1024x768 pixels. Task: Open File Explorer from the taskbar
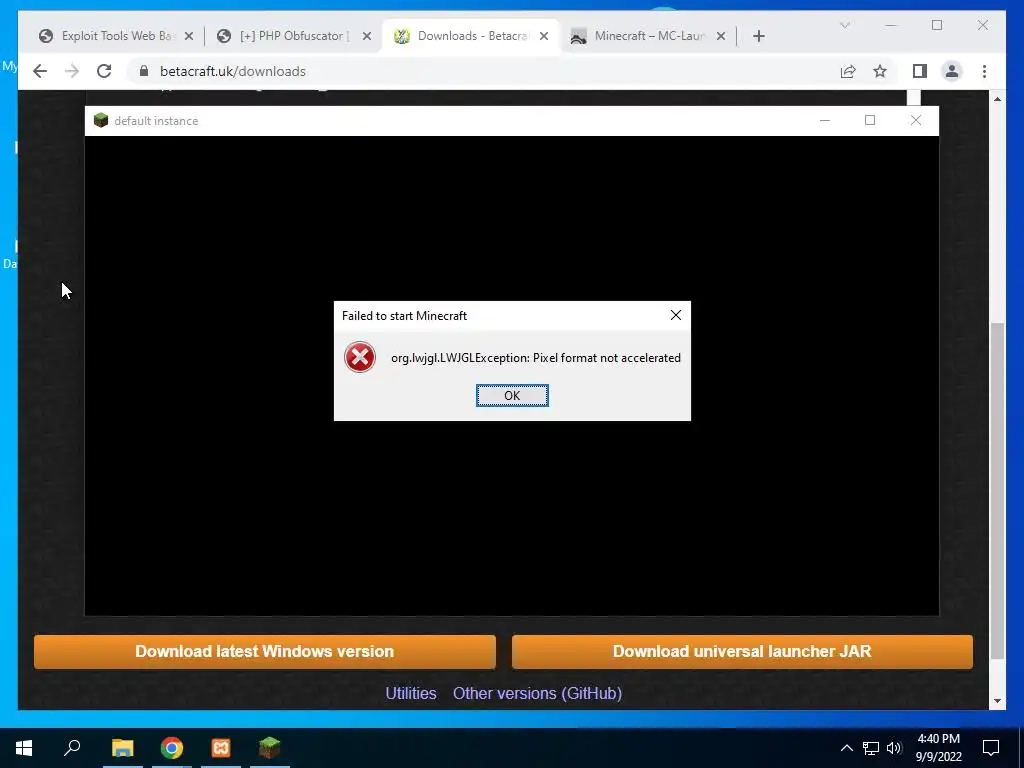click(x=122, y=748)
